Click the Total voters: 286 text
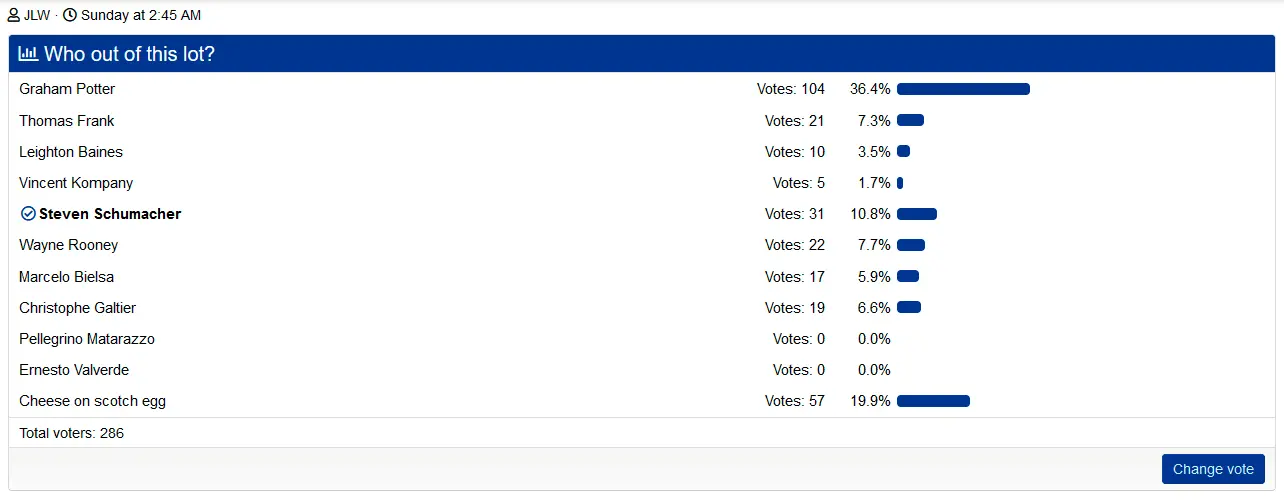Image resolution: width=1284 pixels, height=501 pixels. pos(72,433)
